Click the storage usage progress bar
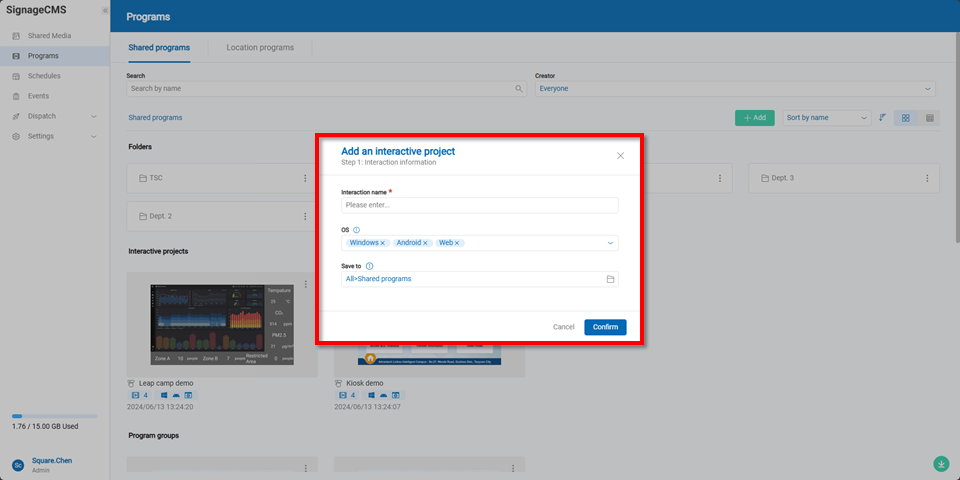Viewport: 960px width, 480px height. (x=55, y=416)
